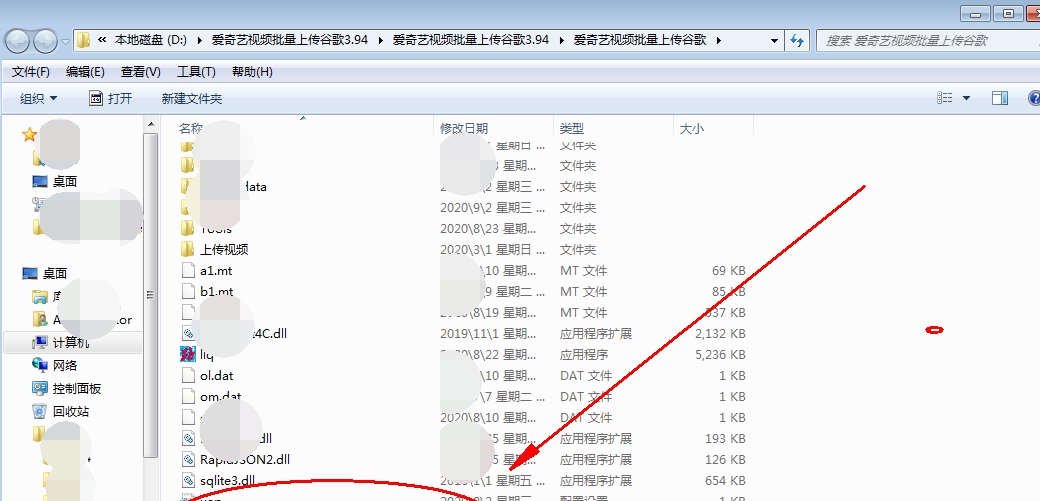This screenshot has width=1040, height=501.
Task: Show hidden breadcrumb path with « chevron
Action: pyautogui.click(x=102, y=40)
